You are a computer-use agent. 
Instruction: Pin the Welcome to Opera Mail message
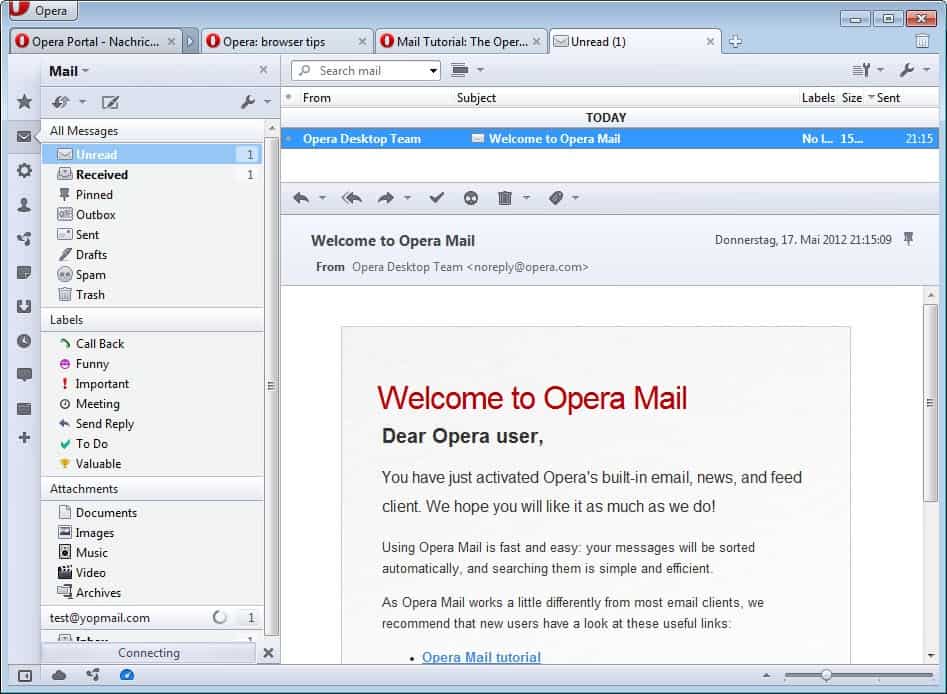(x=908, y=239)
